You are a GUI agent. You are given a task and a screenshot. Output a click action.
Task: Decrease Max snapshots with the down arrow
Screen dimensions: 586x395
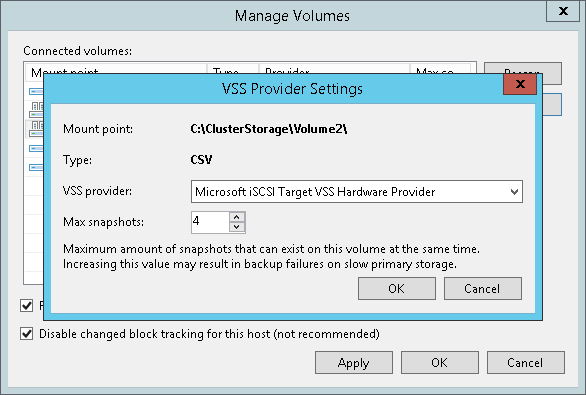237,227
